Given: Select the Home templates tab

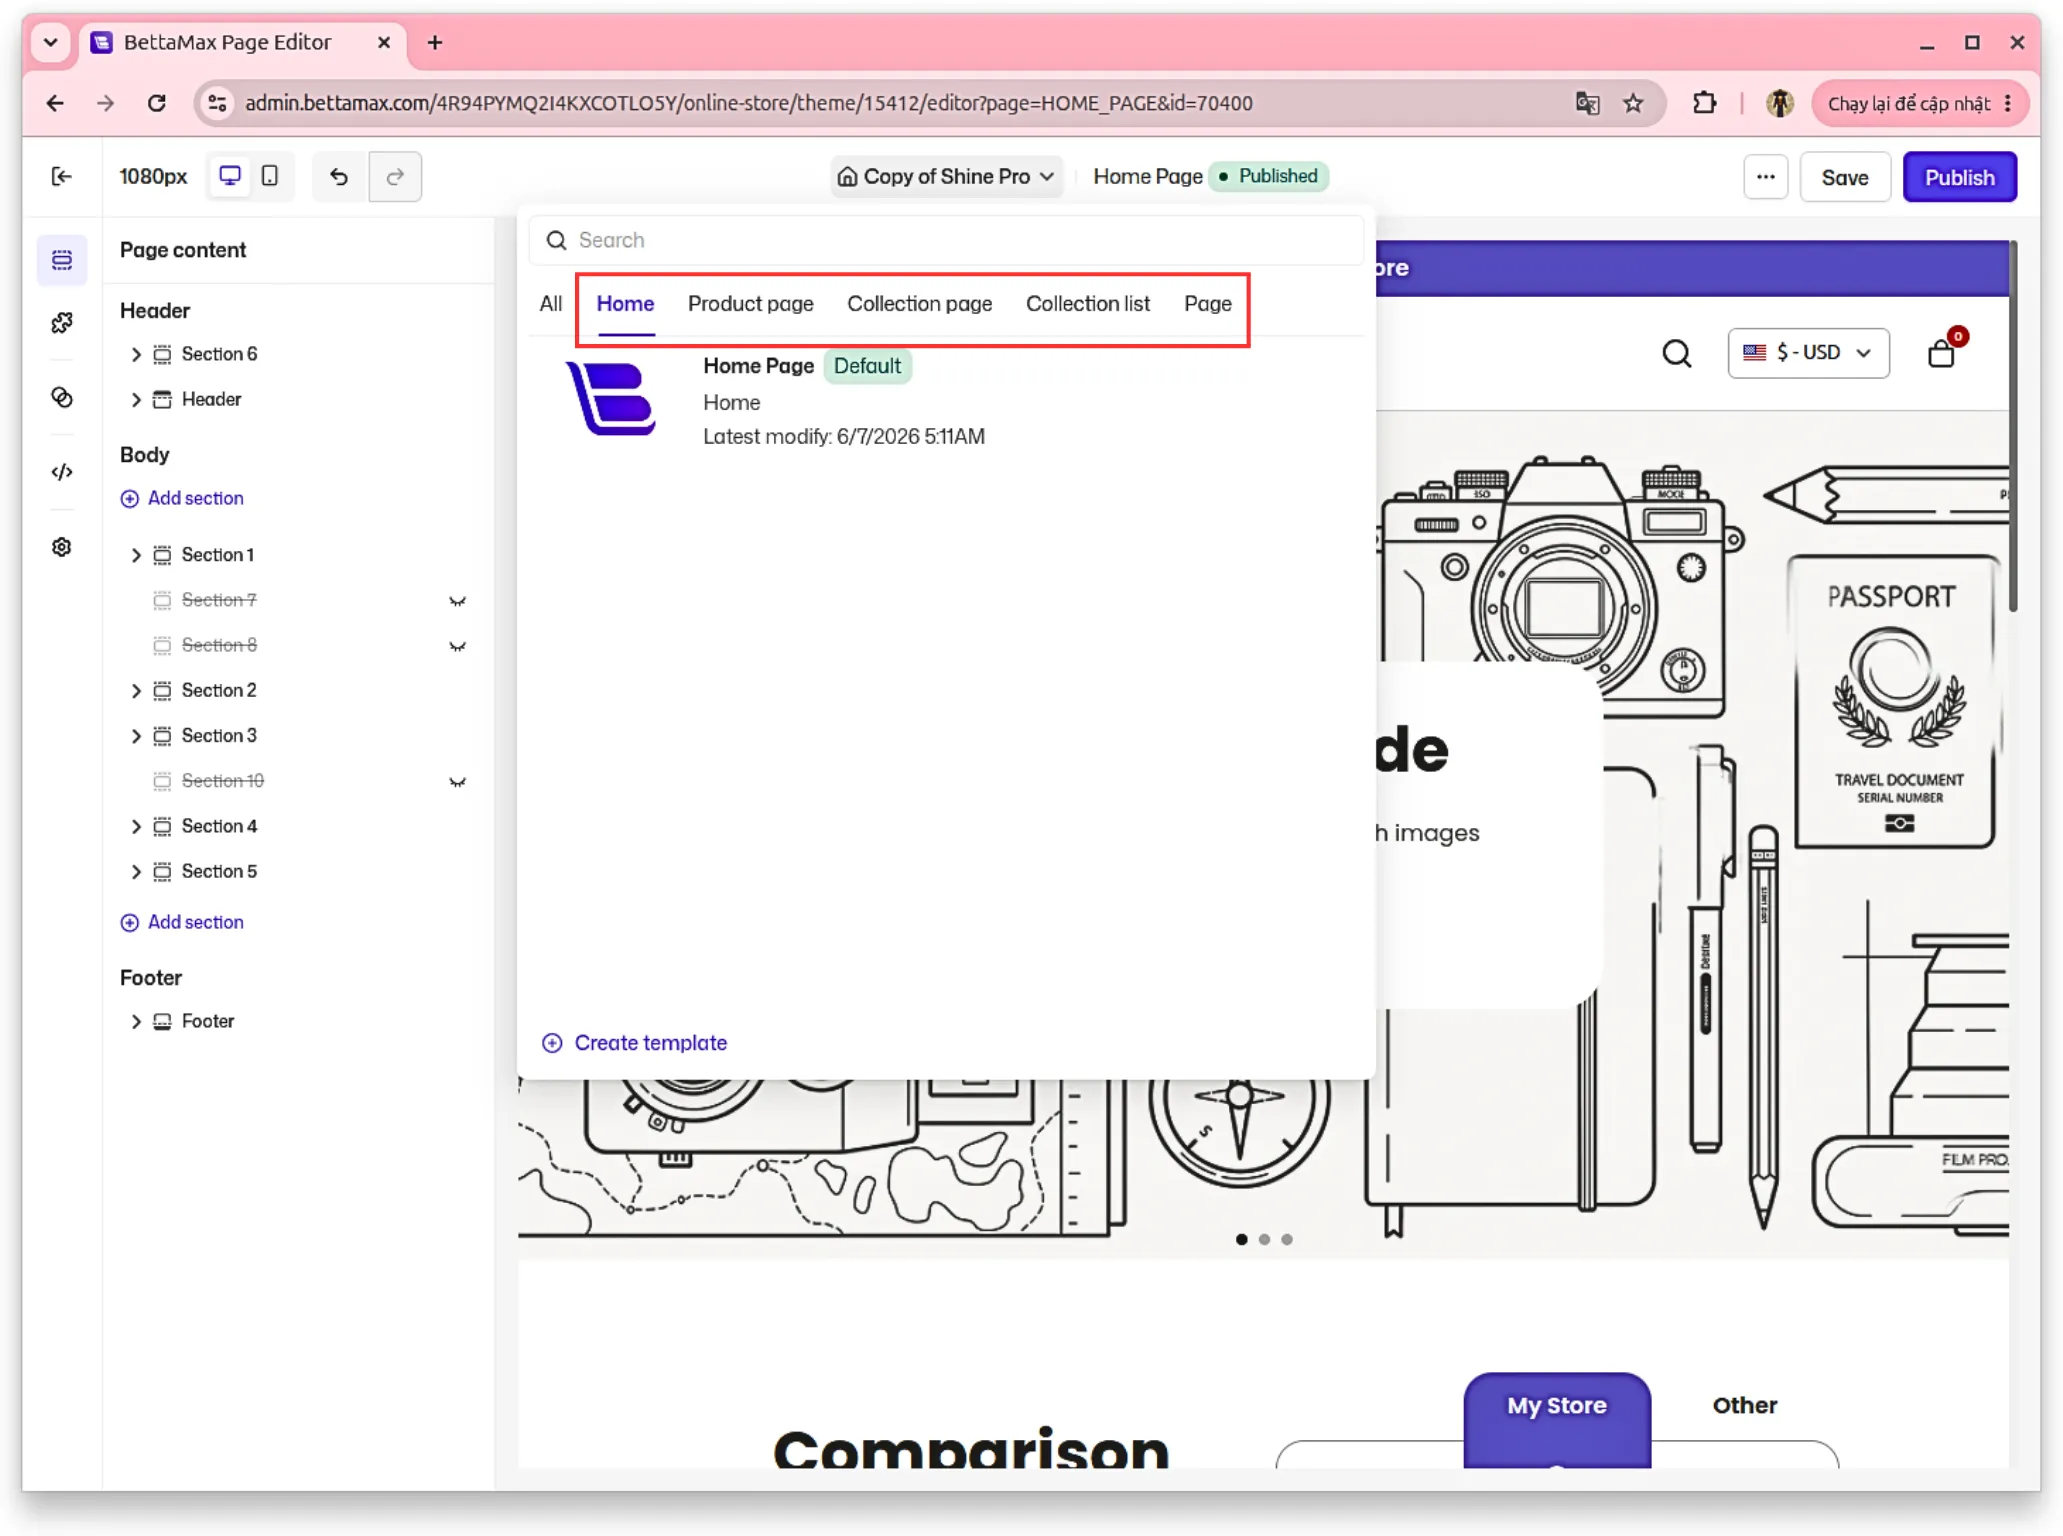Looking at the screenshot, I should [x=625, y=304].
